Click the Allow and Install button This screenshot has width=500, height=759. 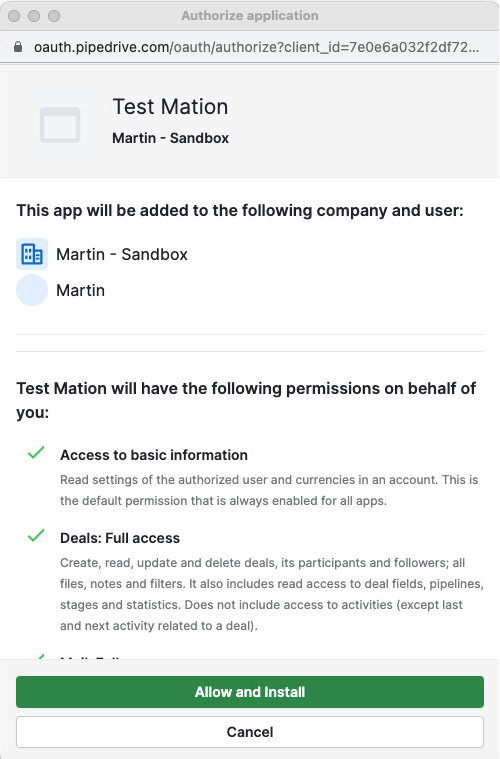point(250,692)
